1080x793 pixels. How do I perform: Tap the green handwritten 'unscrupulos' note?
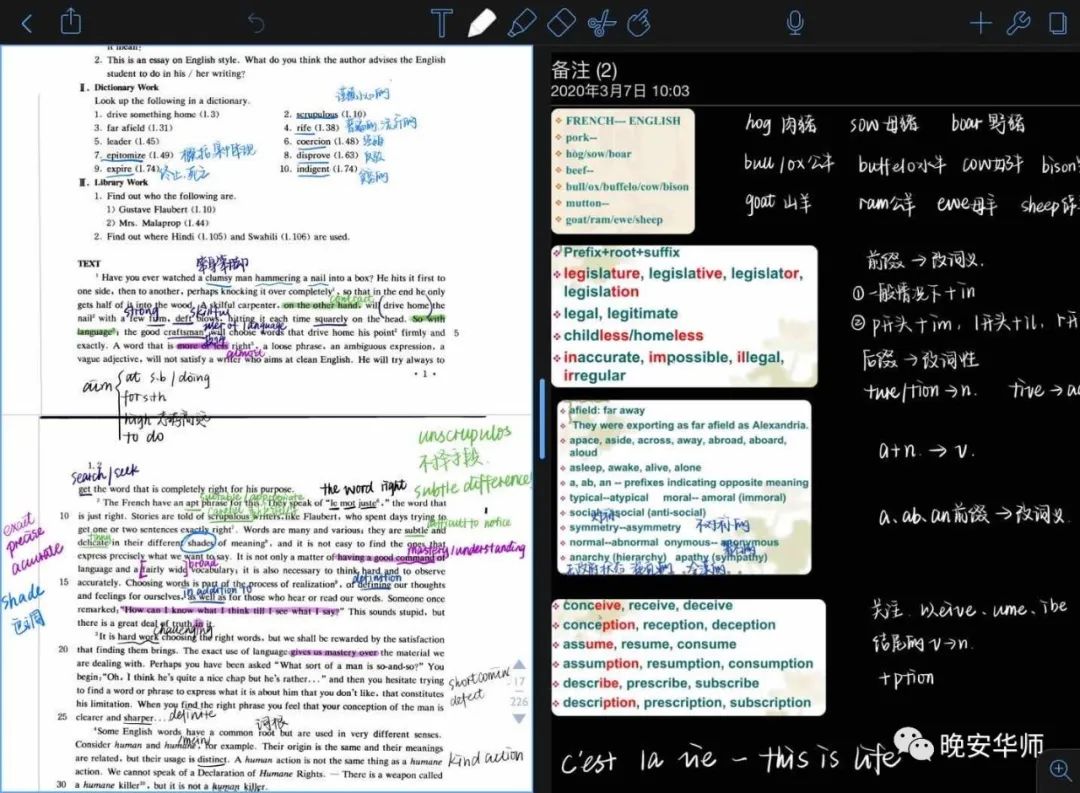coord(465,435)
